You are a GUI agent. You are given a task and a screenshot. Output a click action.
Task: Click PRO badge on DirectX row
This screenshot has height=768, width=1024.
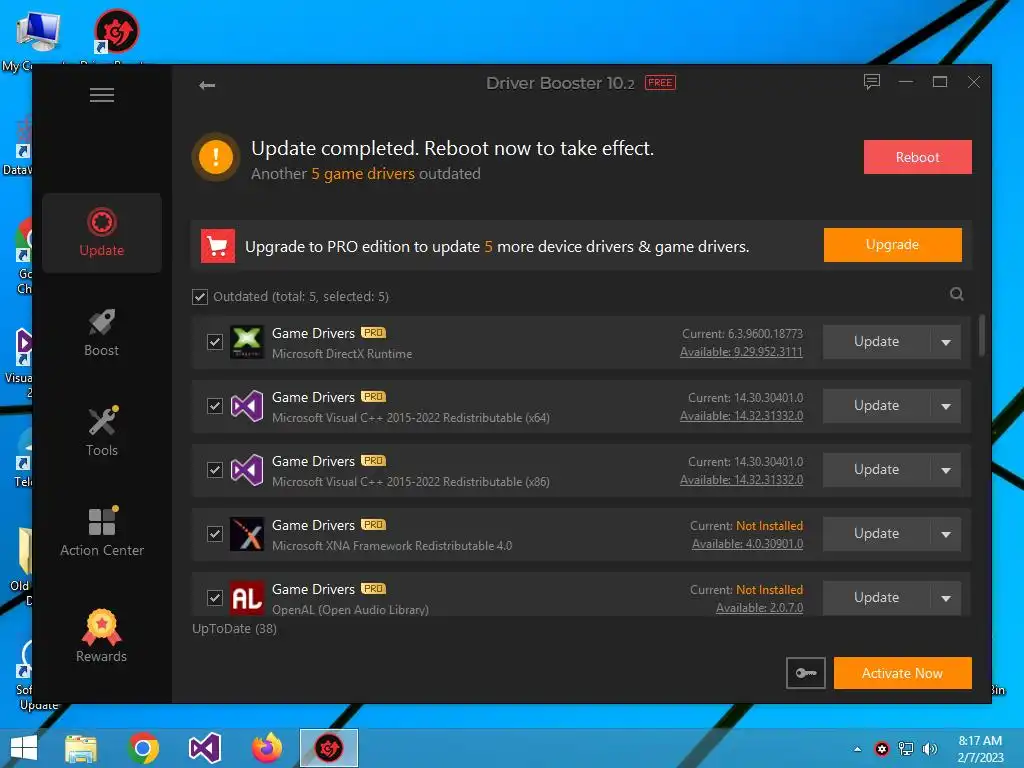tap(374, 333)
